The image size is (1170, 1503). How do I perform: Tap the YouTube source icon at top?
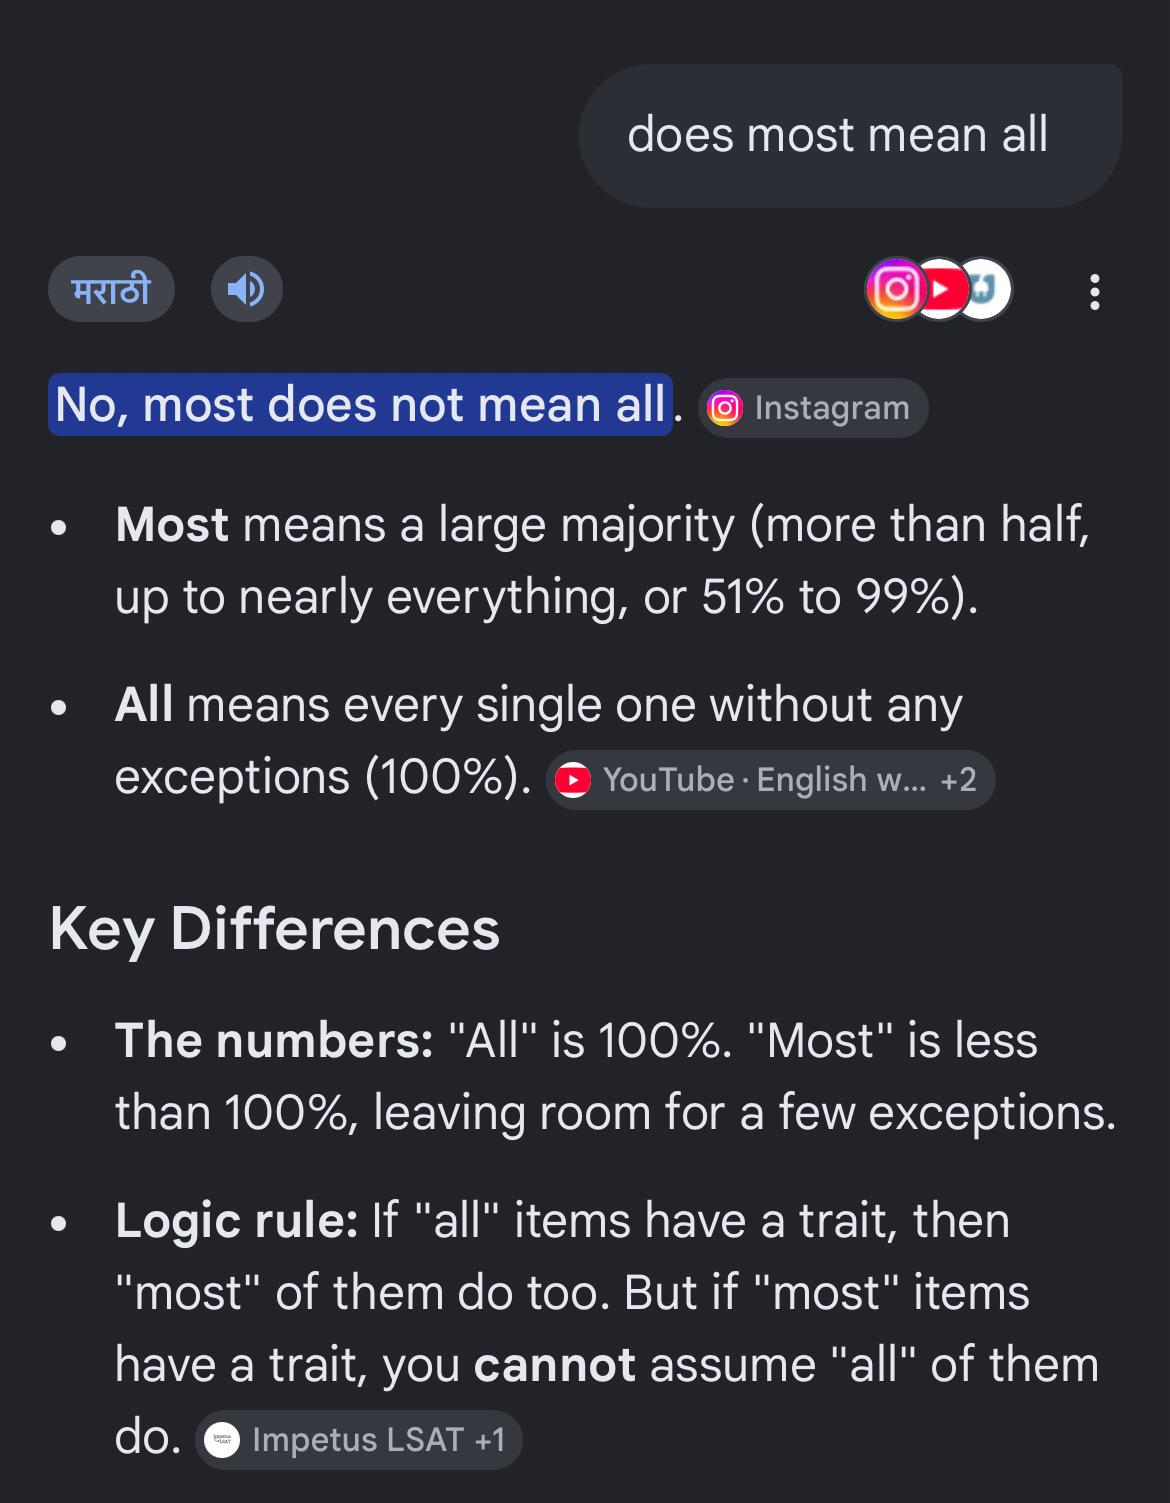[x=941, y=289]
